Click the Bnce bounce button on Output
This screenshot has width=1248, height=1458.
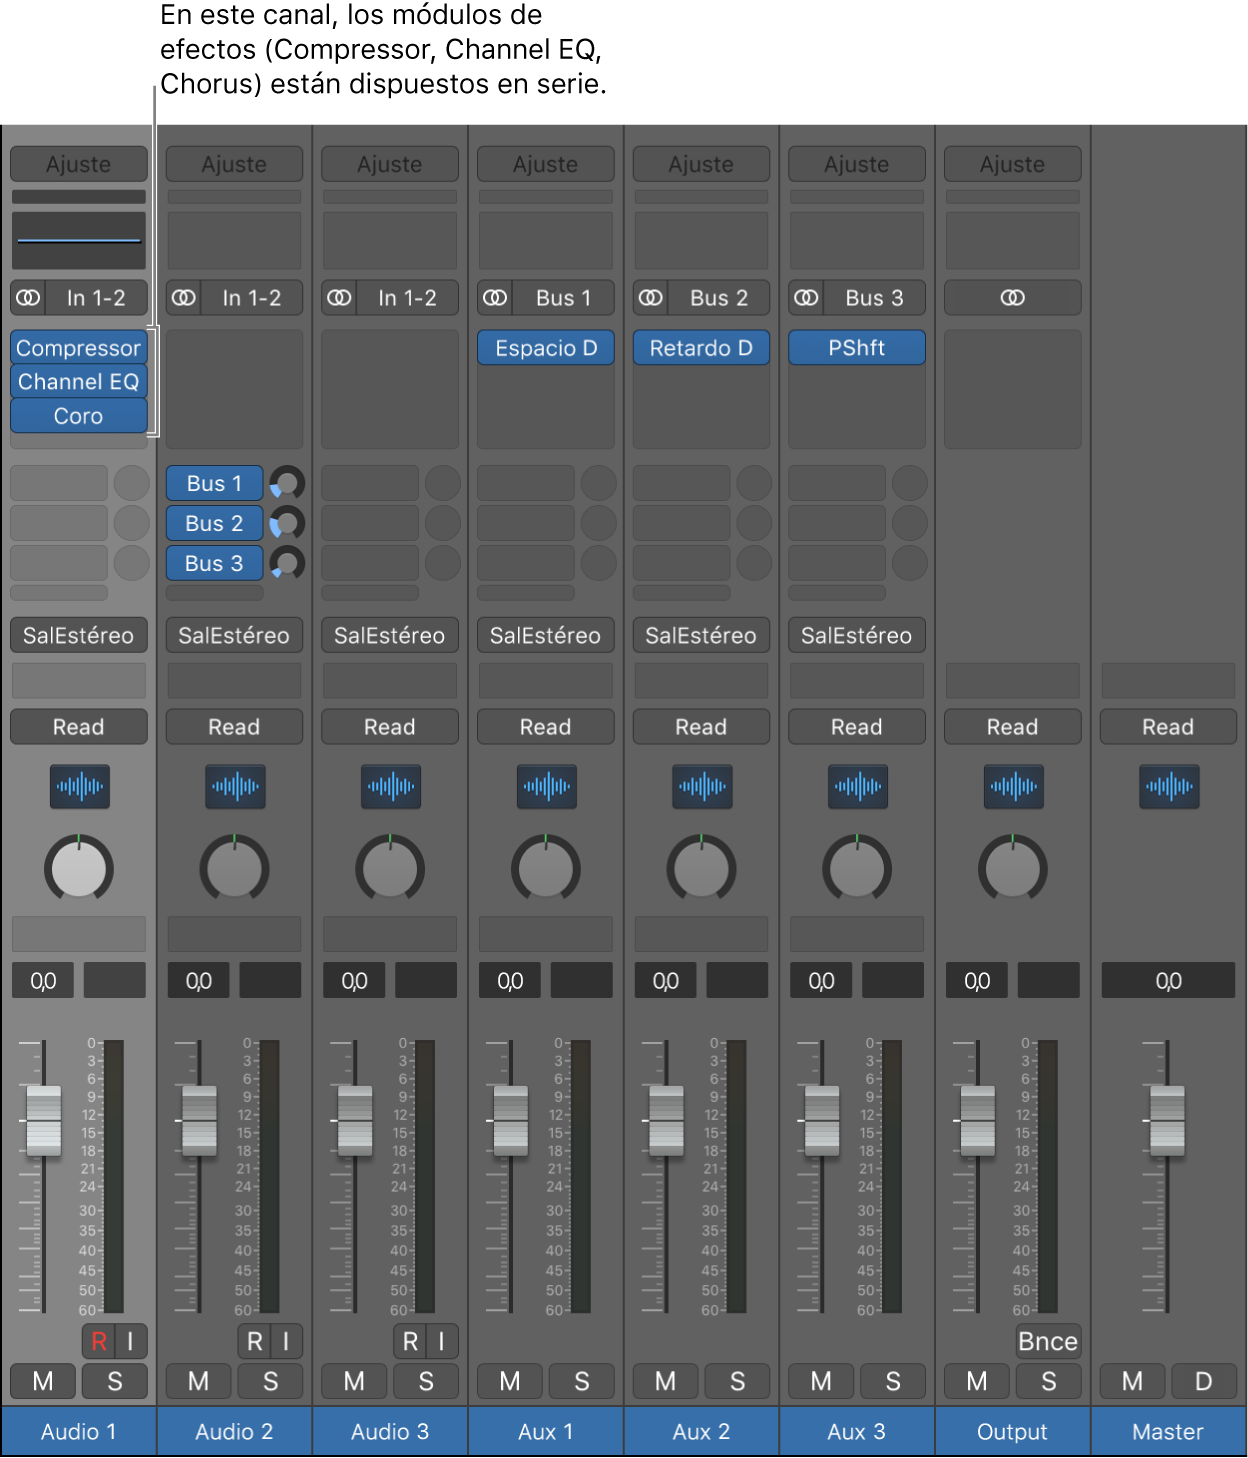[1047, 1341]
